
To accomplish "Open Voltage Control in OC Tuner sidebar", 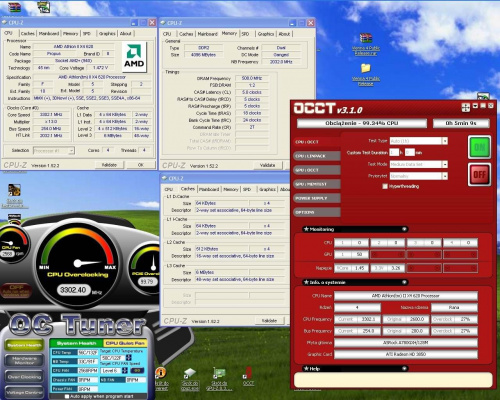I will pos(24,392).
